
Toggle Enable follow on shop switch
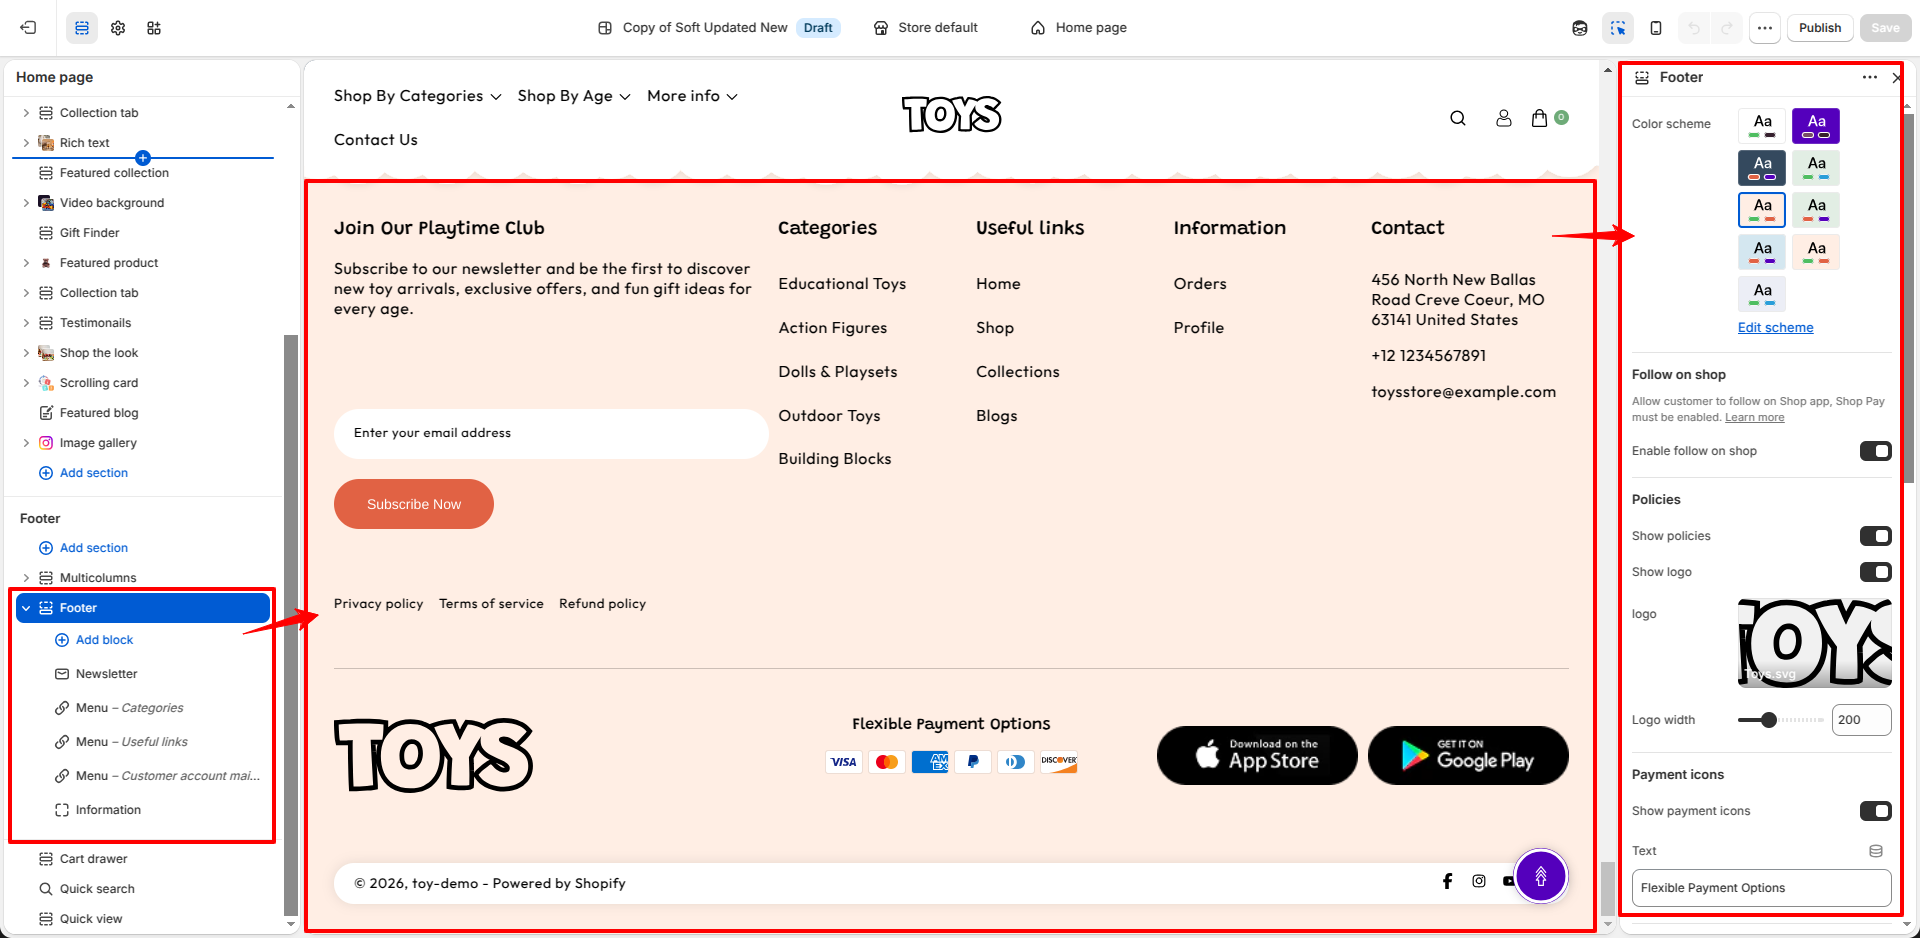pos(1875,451)
